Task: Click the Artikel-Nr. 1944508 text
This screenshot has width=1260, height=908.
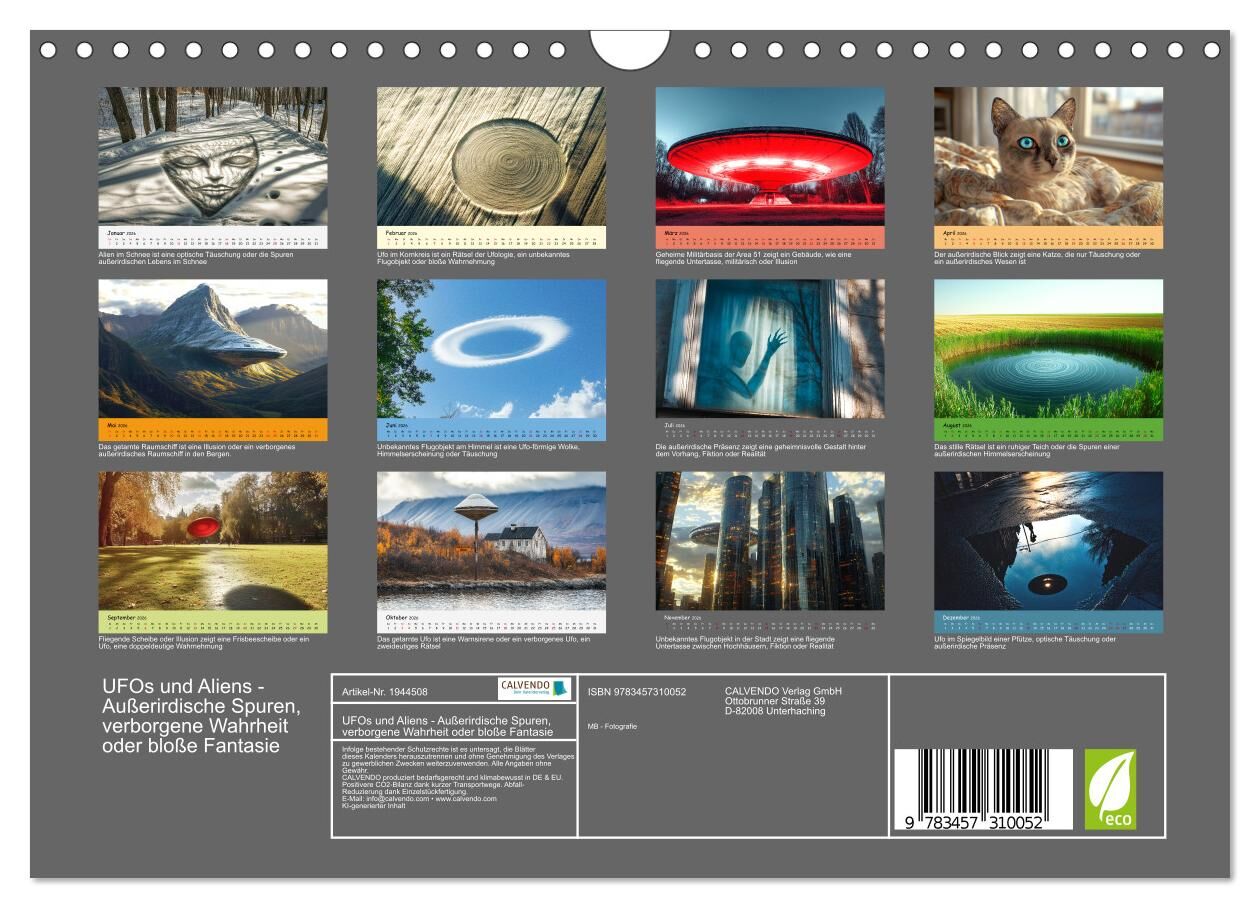Action: [385, 691]
